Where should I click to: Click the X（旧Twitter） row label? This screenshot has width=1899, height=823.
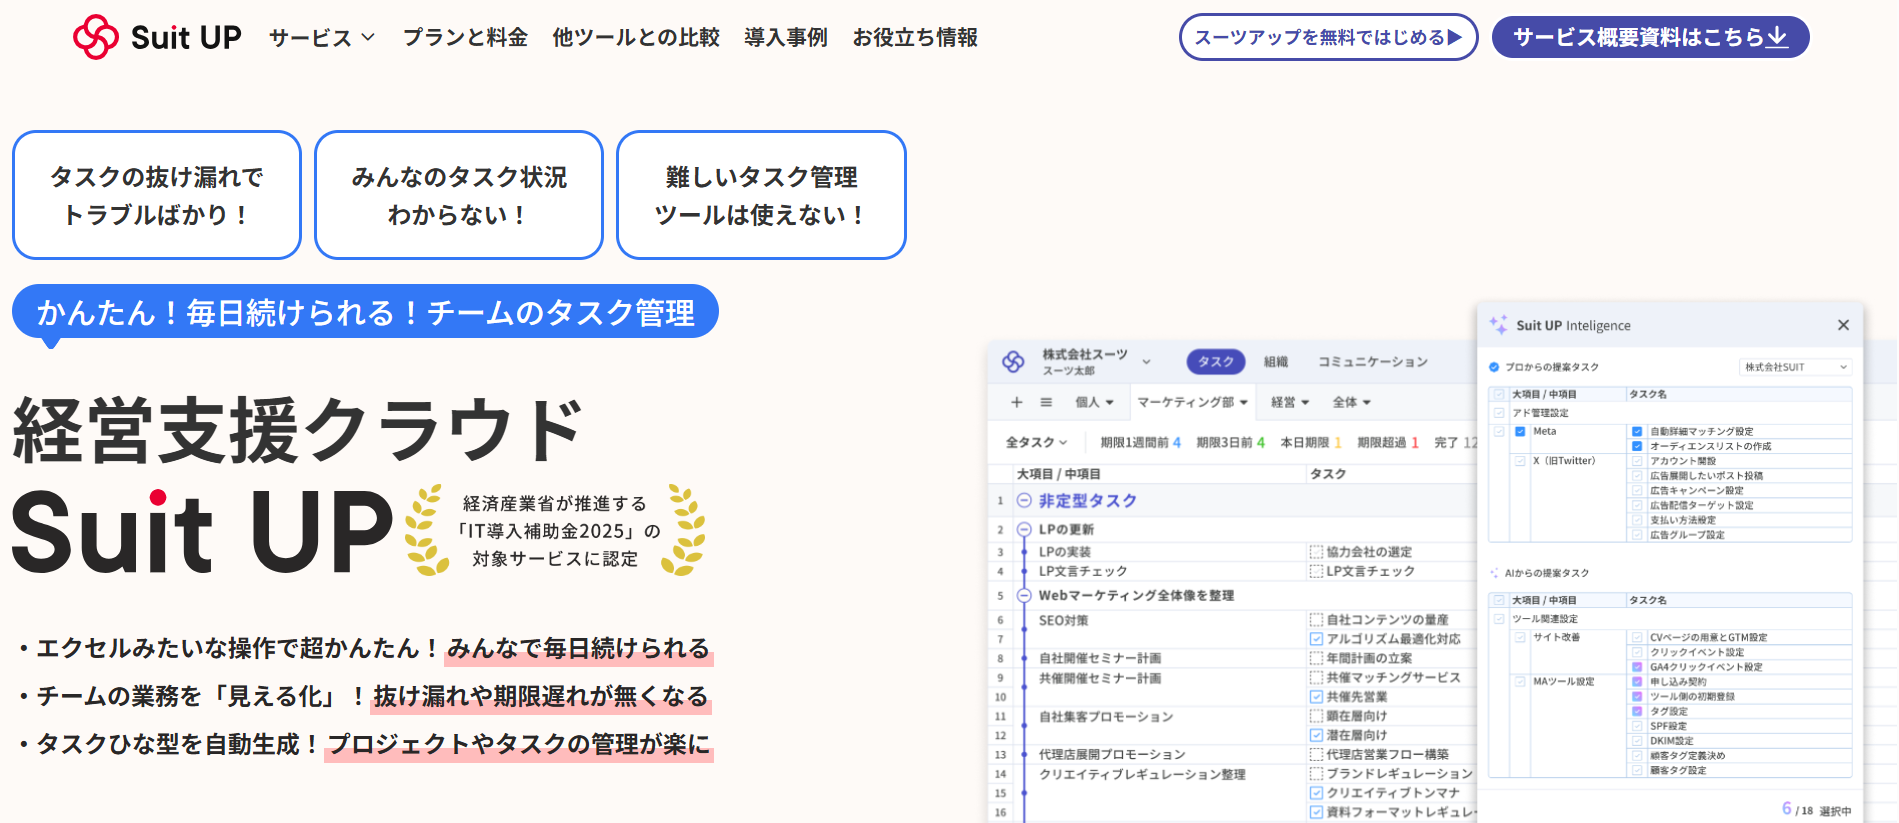click(x=1564, y=461)
